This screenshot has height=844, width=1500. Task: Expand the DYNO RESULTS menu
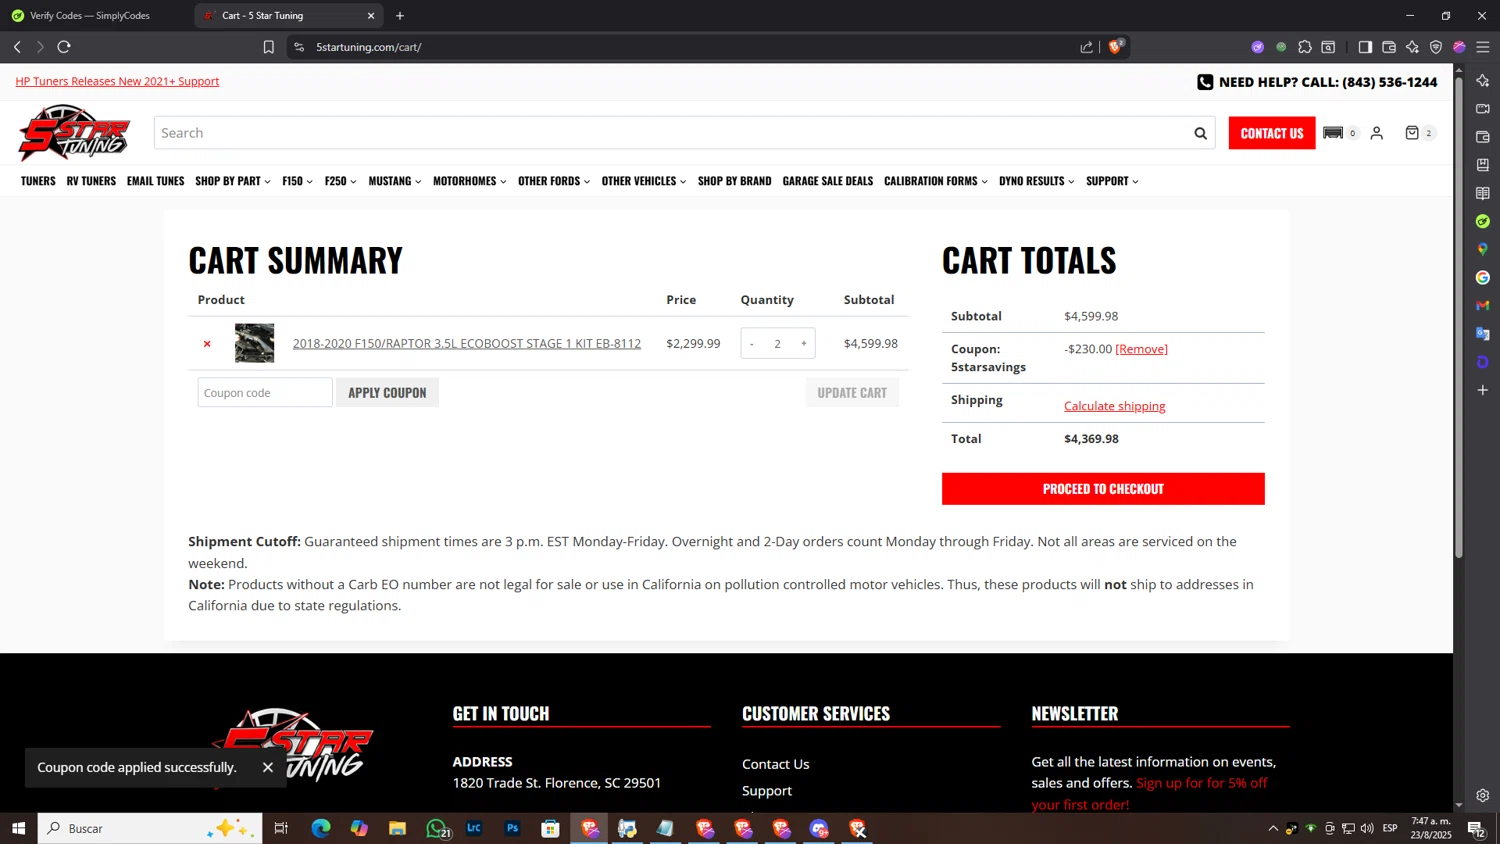click(1037, 181)
